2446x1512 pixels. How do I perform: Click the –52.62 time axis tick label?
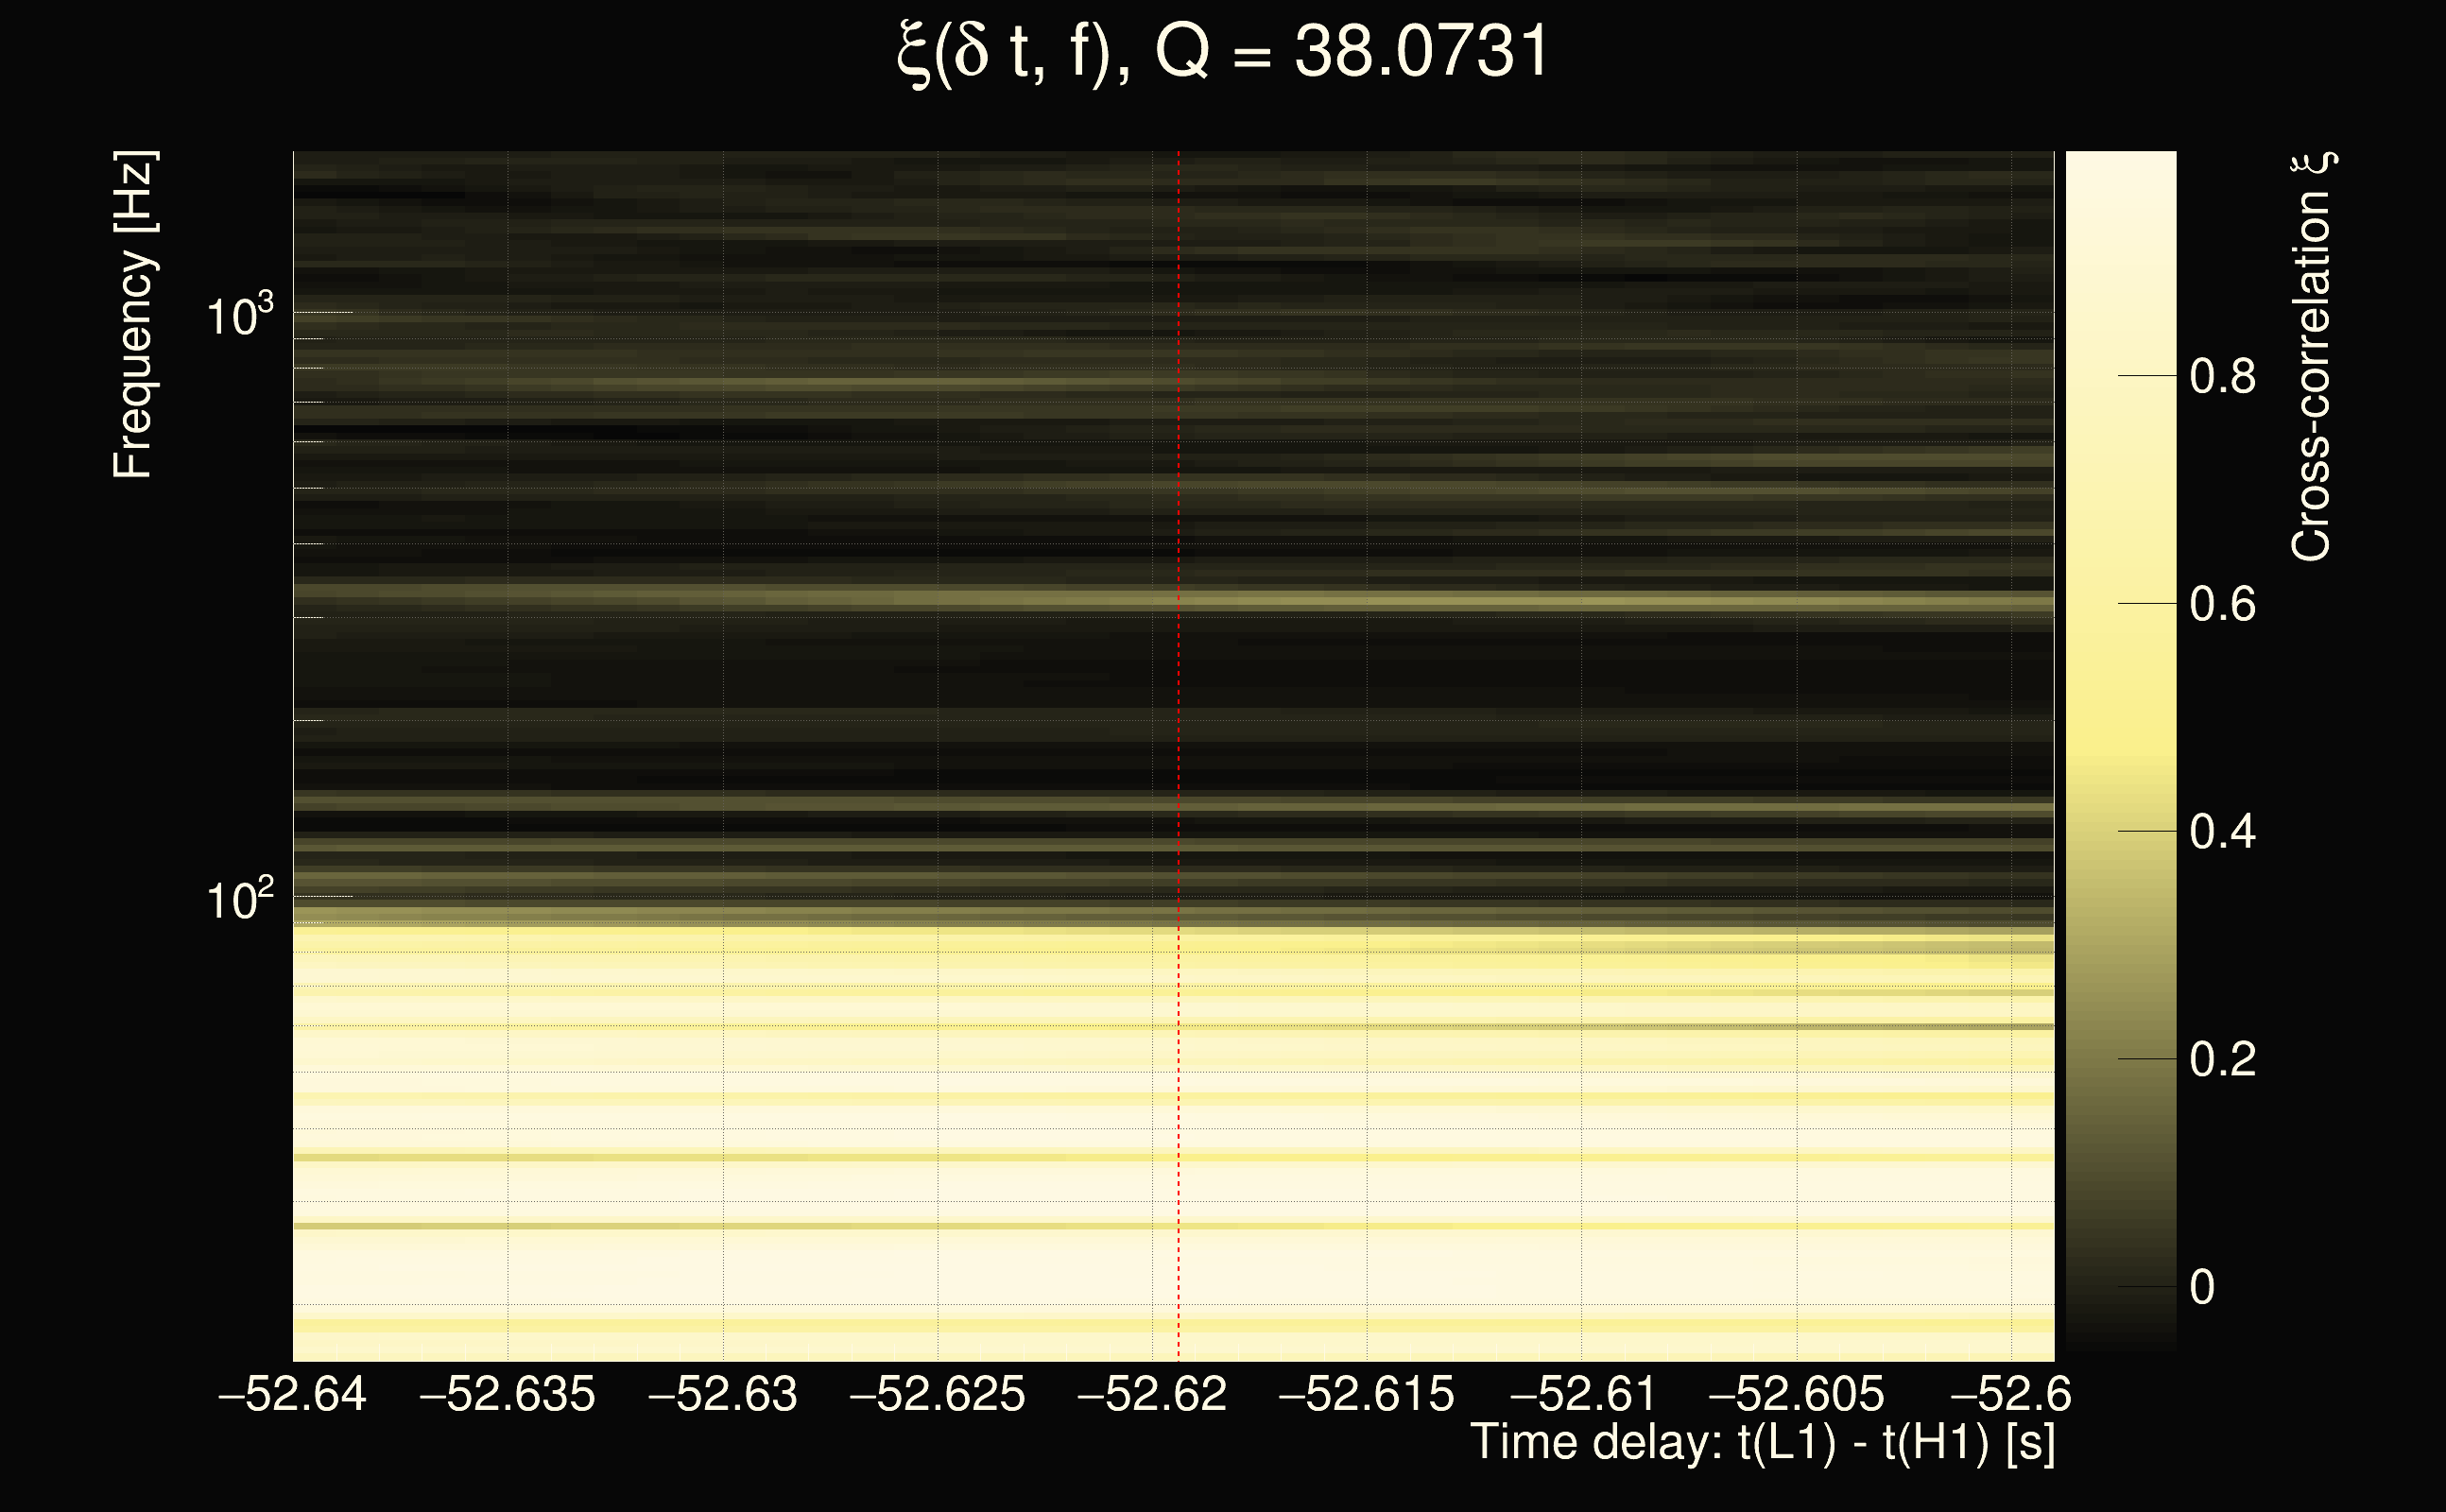click(x=1152, y=1394)
